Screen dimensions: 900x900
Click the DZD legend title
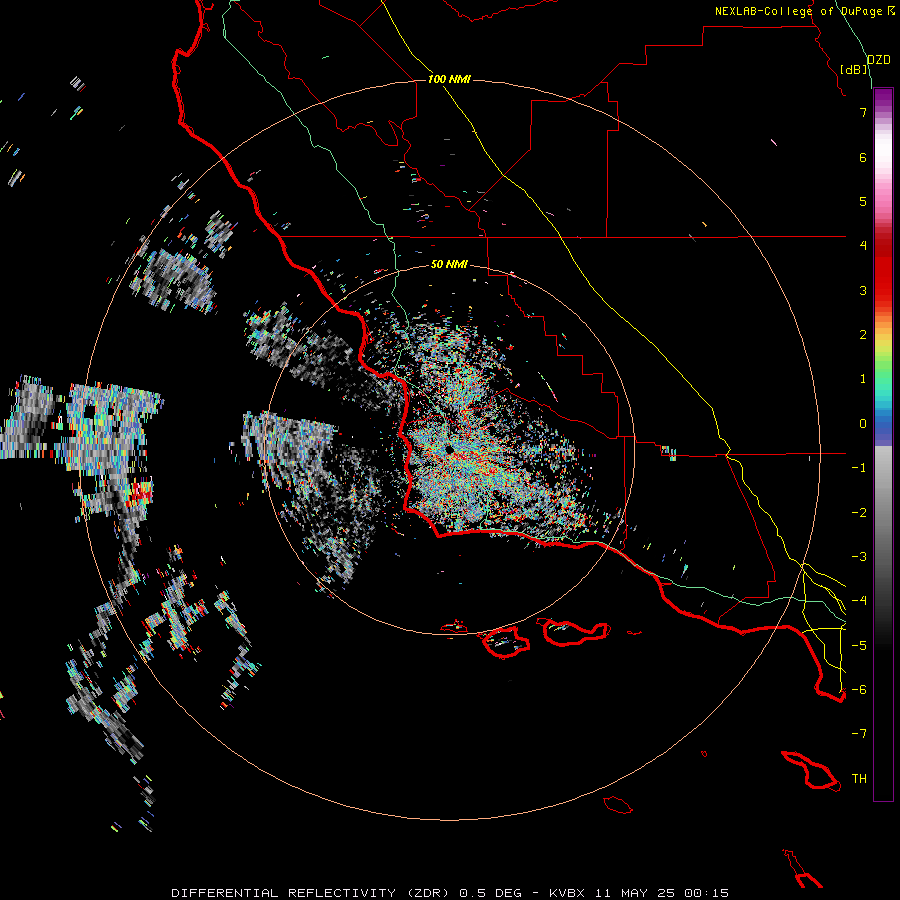(x=878, y=60)
